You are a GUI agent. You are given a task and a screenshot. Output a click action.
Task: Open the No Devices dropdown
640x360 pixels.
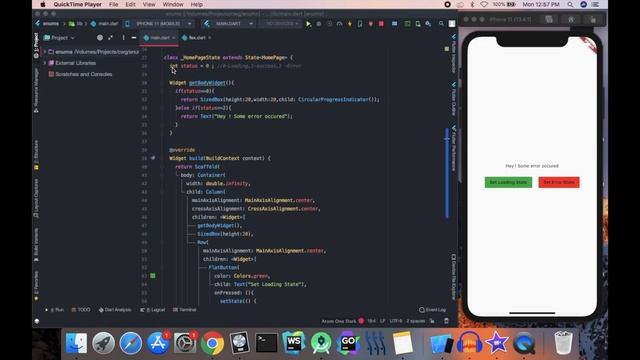[281, 24]
